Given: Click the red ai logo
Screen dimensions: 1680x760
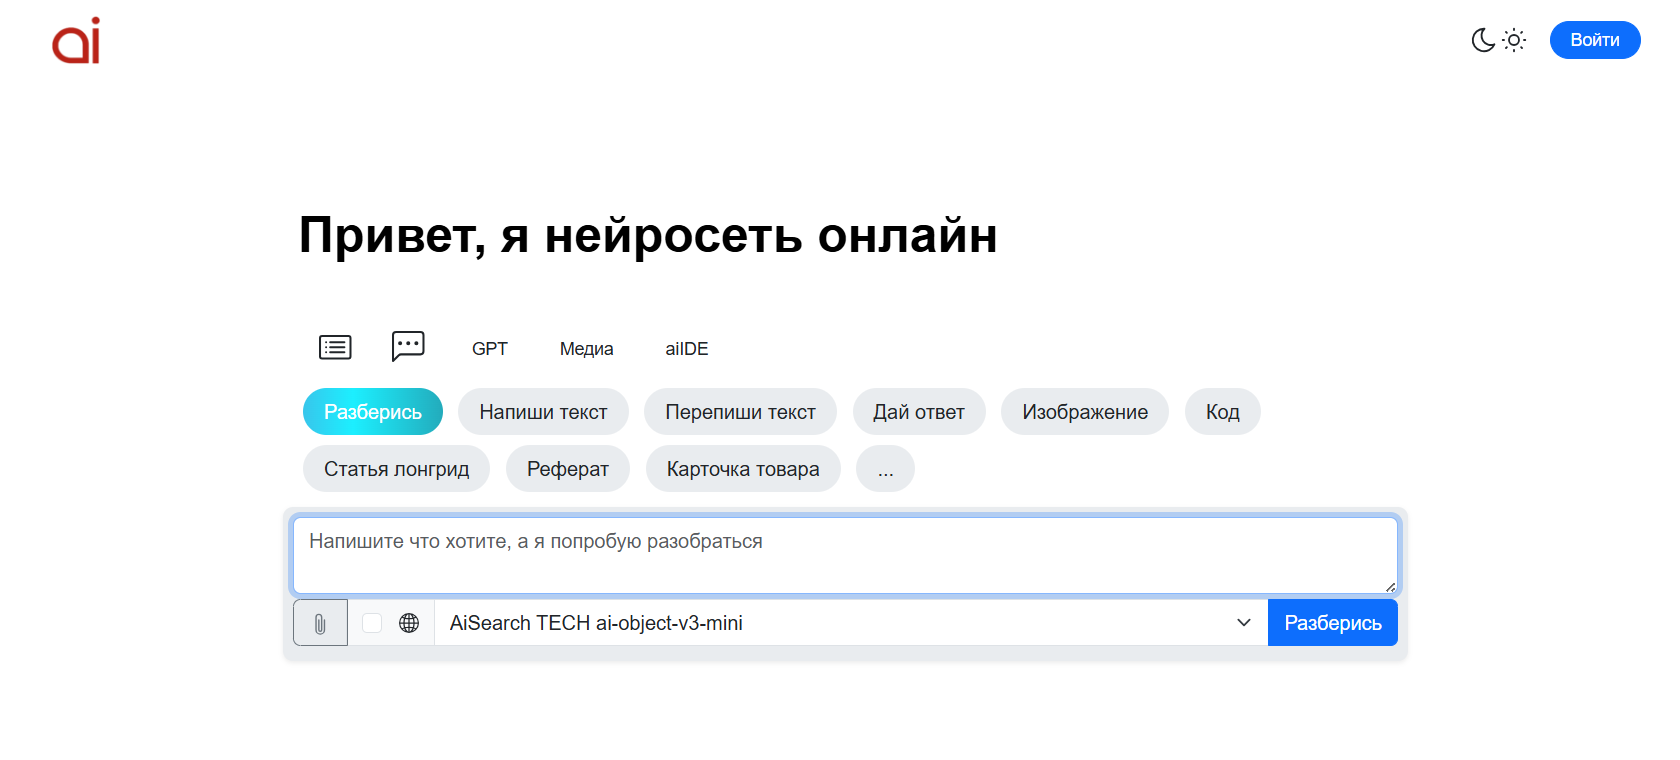Looking at the screenshot, I should pyautogui.click(x=76, y=41).
